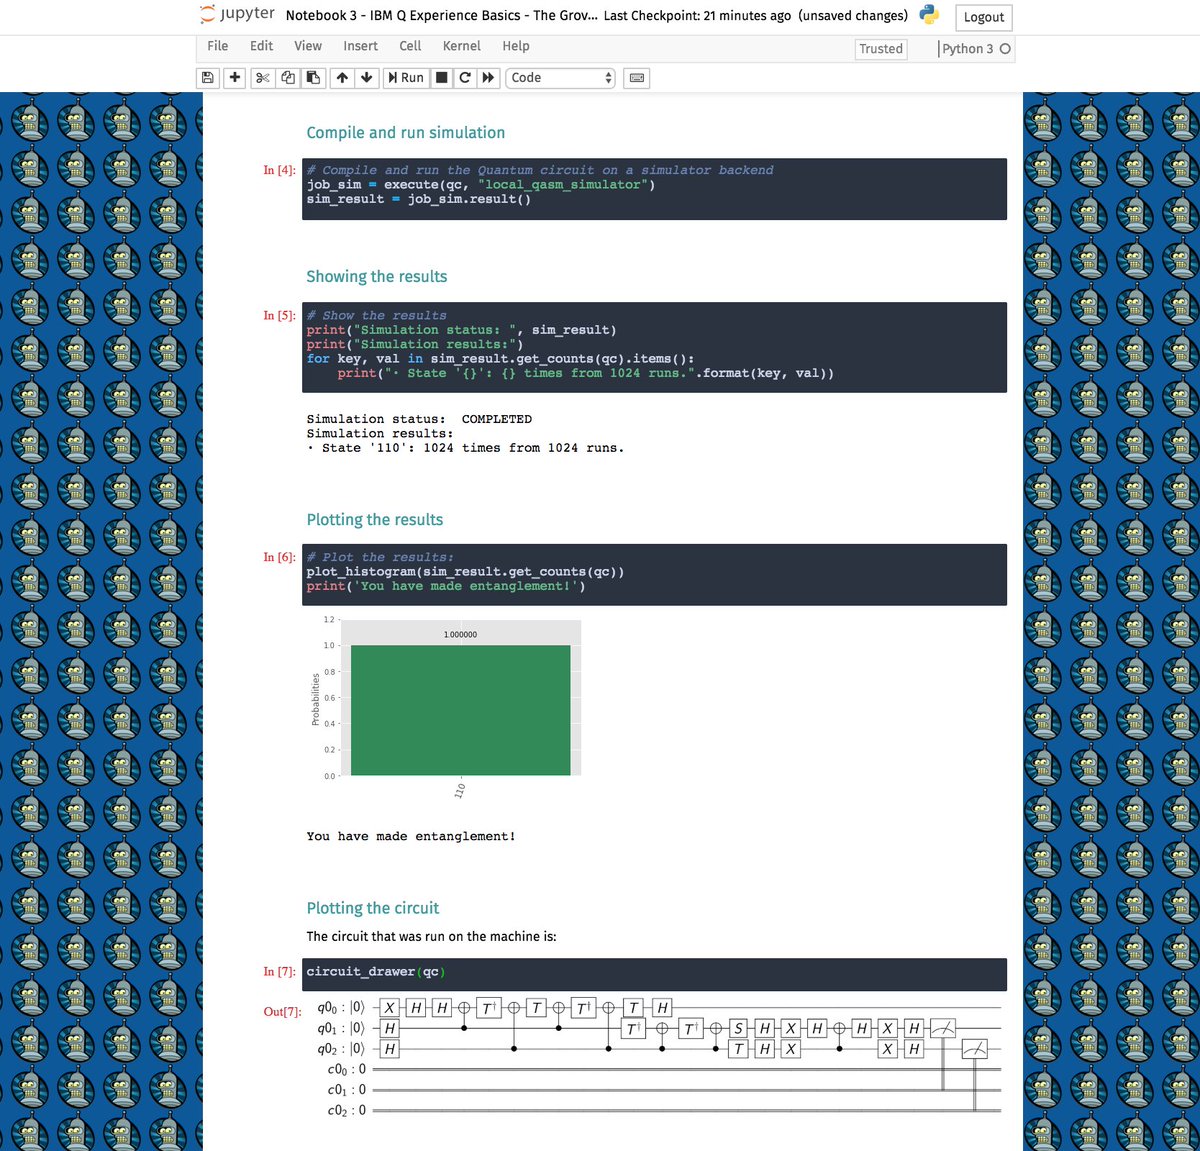Click the Out[7]: prompt label
Image resolution: width=1200 pixels, height=1151 pixels.
click(282, 1012)
